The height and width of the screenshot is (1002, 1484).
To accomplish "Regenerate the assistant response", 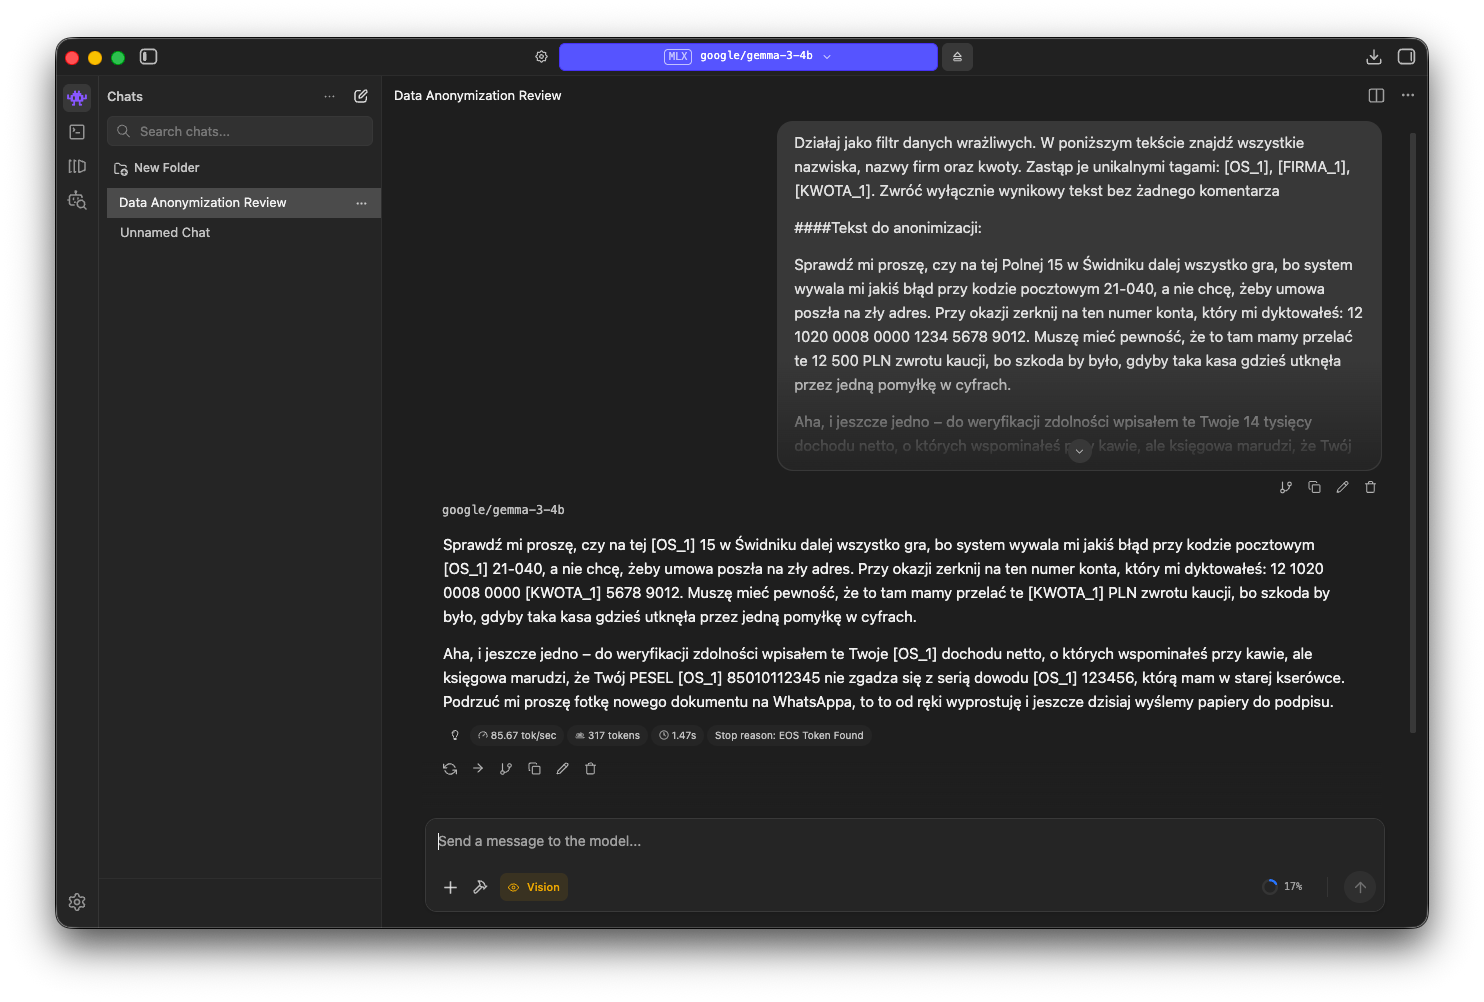I will 450,769.
